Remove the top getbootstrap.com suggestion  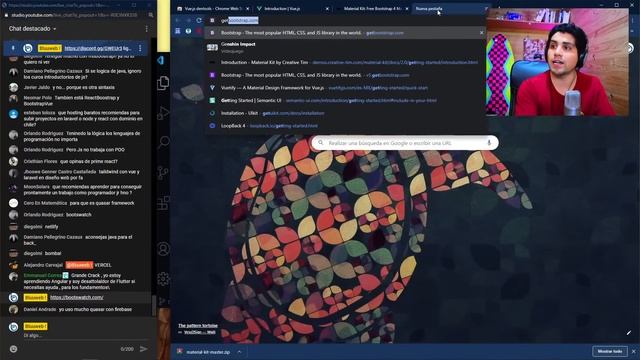click(x=481, y=33)
